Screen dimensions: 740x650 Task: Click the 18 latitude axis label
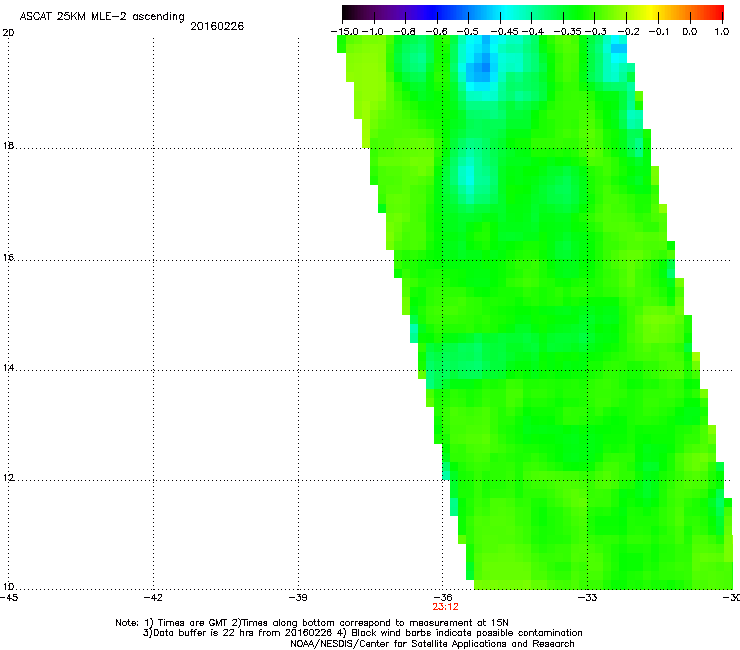pos(8,145)
